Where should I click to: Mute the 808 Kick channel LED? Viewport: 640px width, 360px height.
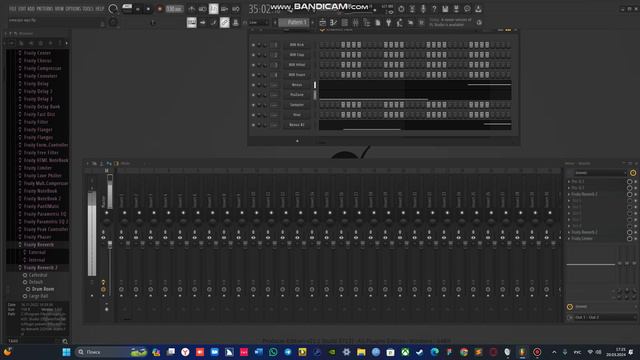[x=253, y=45]
